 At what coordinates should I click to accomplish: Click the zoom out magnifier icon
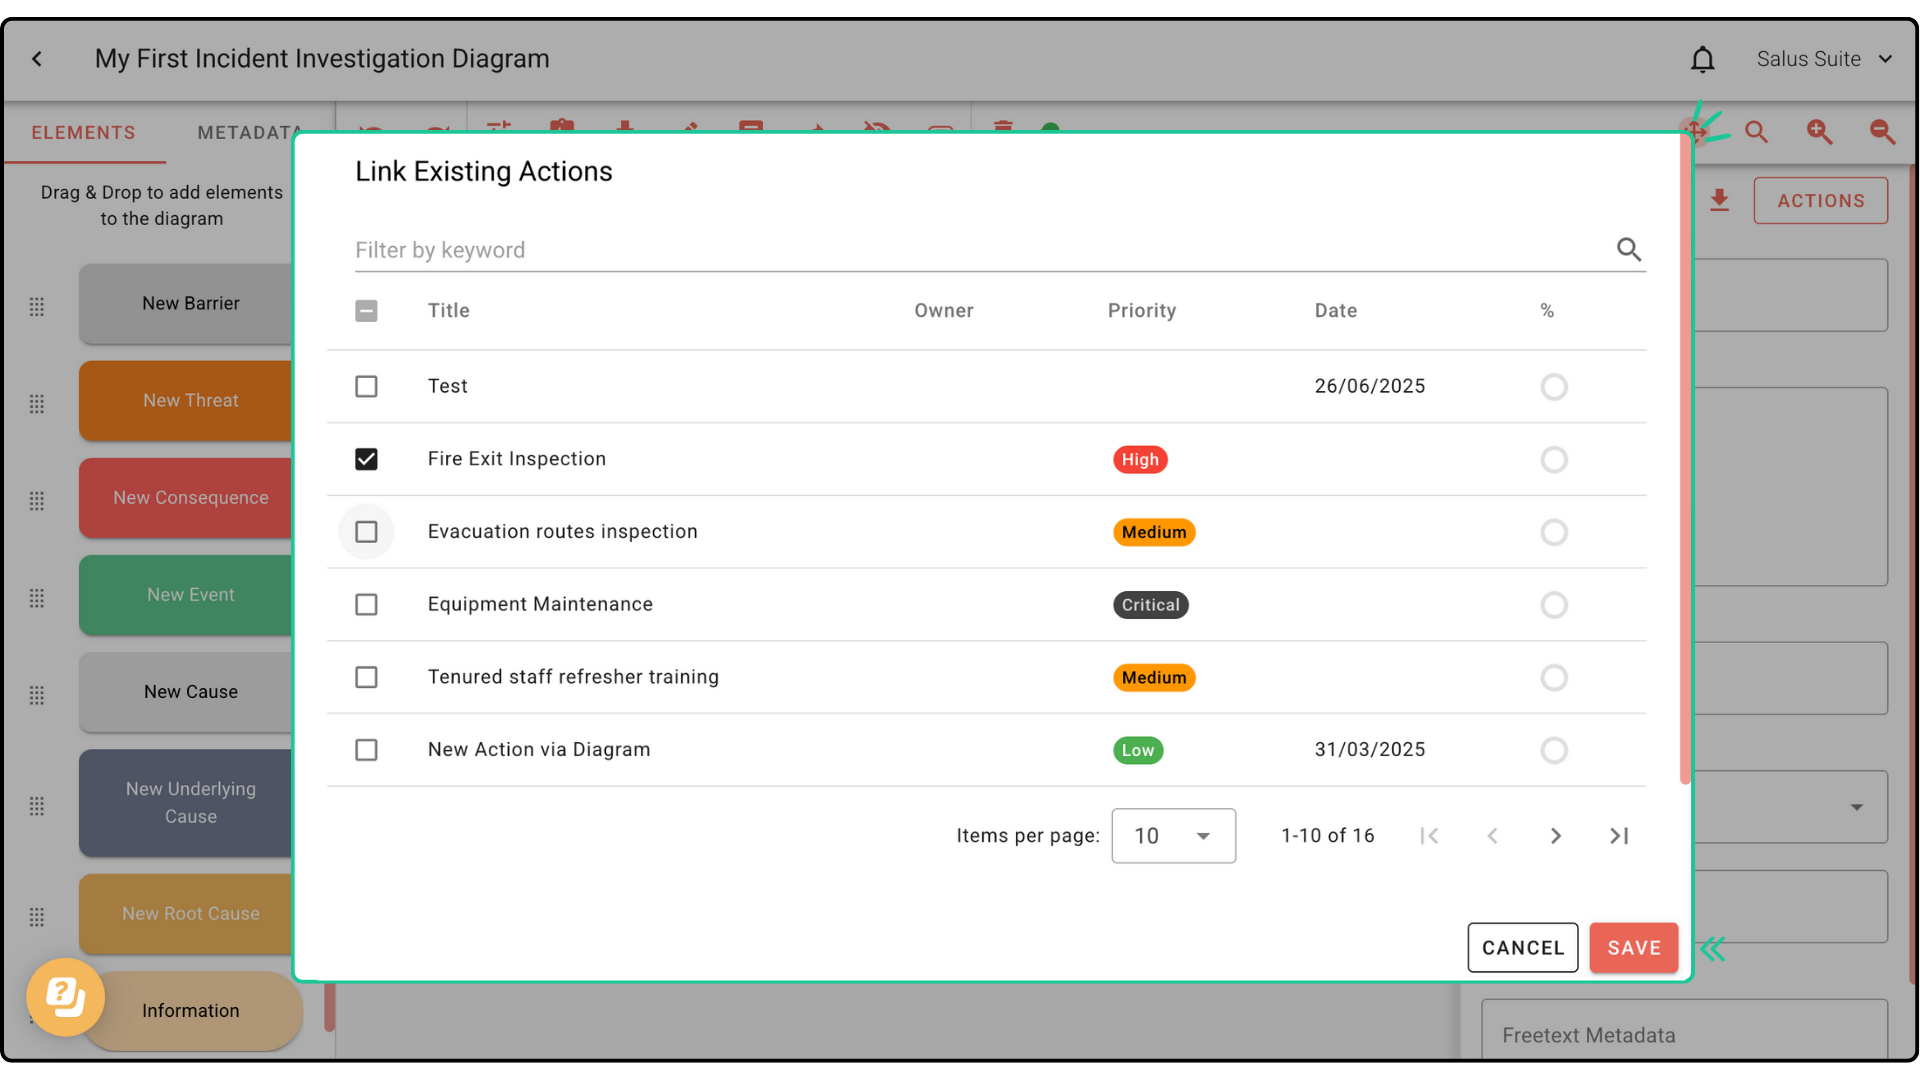pos(1882,132)
